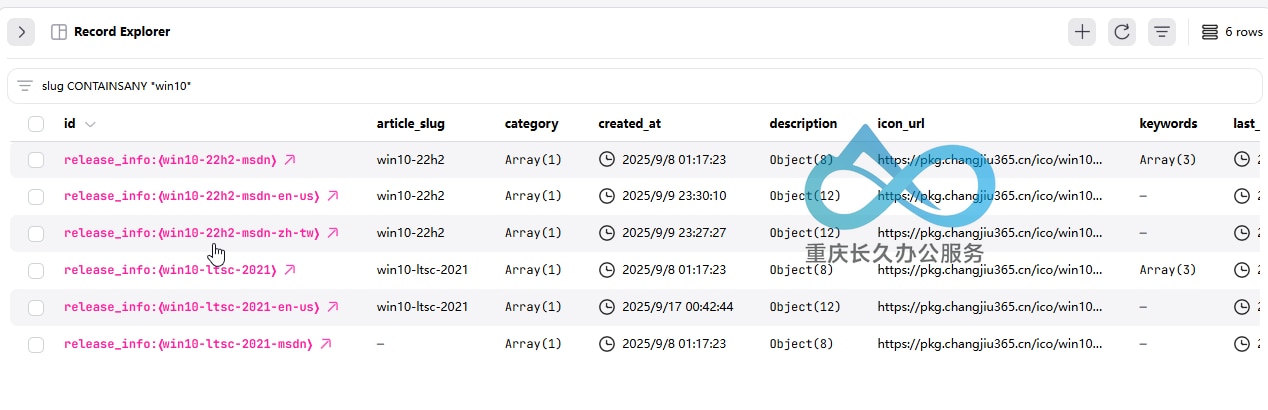Click the arrow icon next to win10-22h2-msdn-zh-tw

tap(333, 234)
